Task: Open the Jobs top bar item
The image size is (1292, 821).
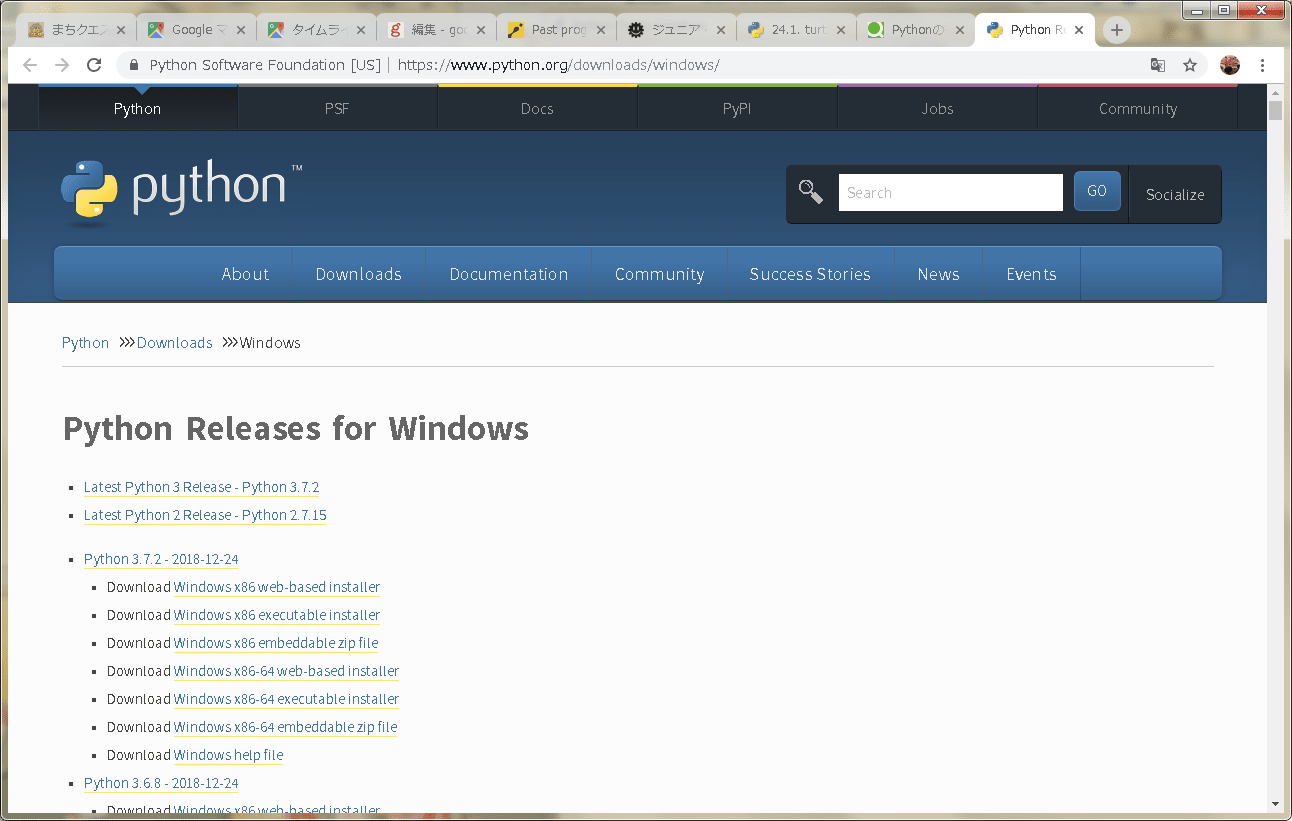Action: click(x=937, y=108)
